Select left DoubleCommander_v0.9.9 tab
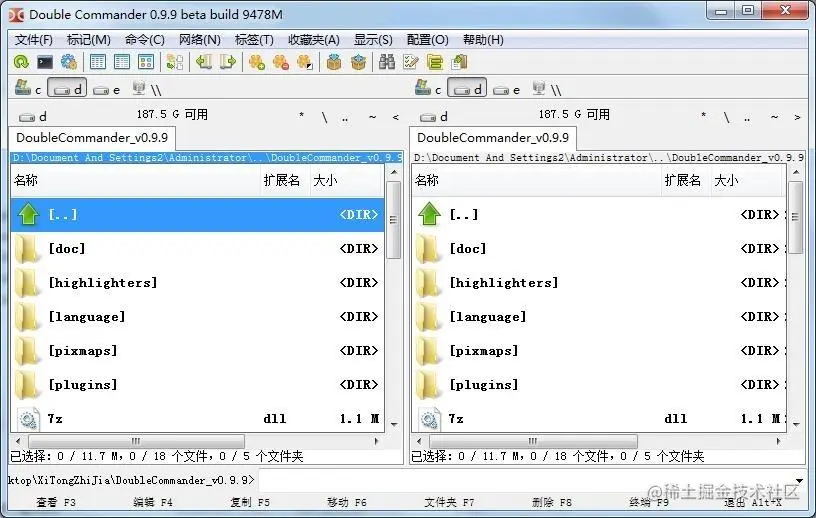The width and height of the screenshot is (816, 518). pyautogui.click(x=92, y=138)
